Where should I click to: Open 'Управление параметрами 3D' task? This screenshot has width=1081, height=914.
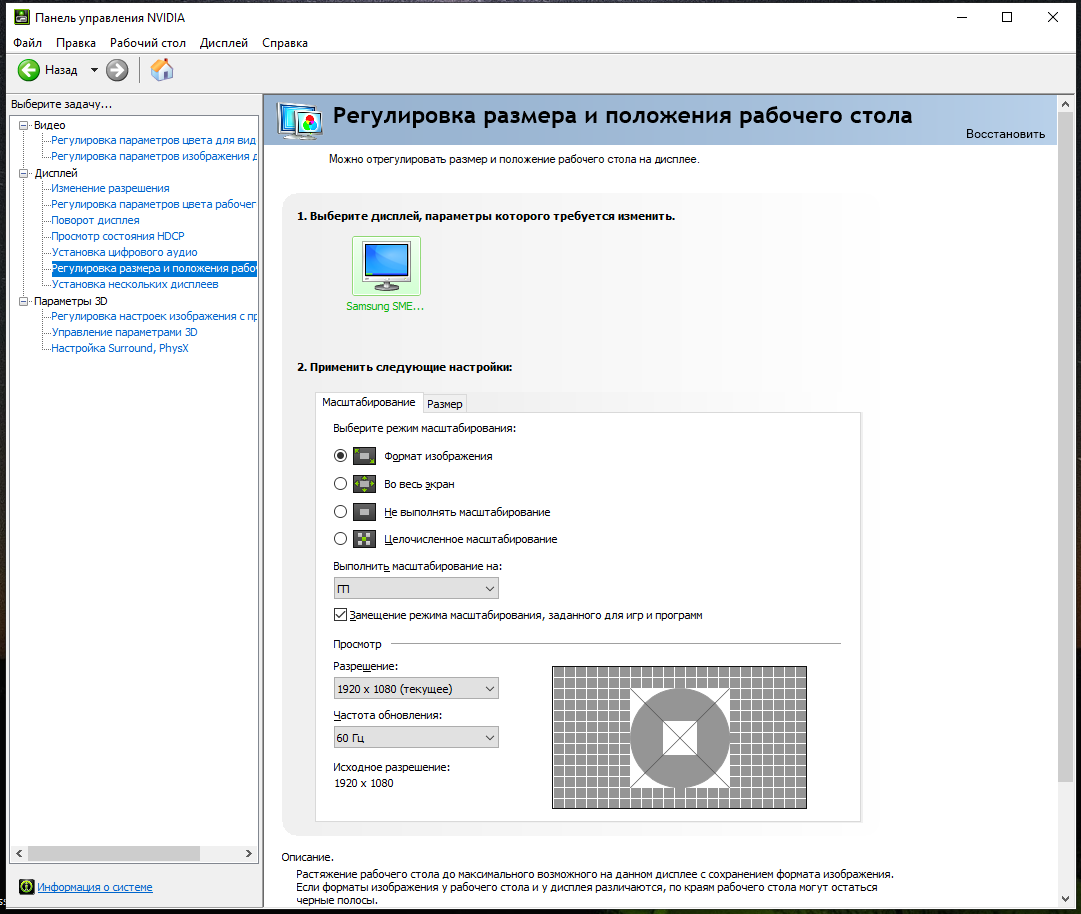pyautogui.click(x=124, y=332)
